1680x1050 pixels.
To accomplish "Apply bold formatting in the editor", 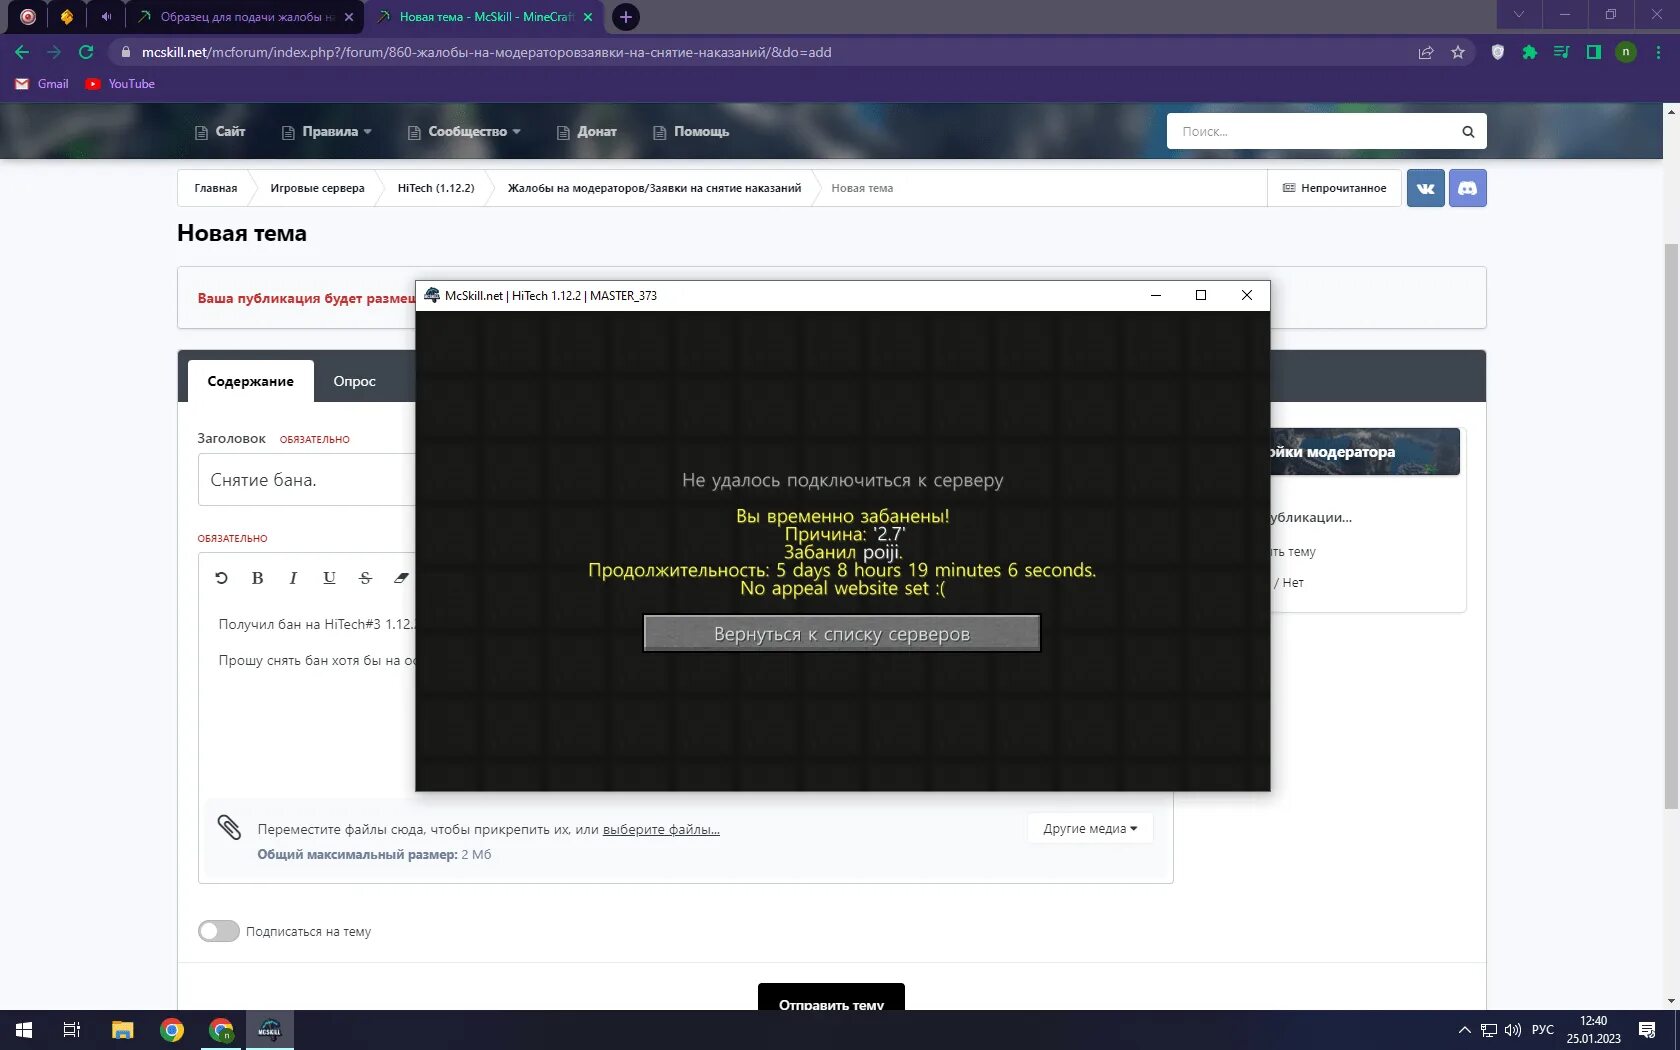I will (x=257, y=578).
